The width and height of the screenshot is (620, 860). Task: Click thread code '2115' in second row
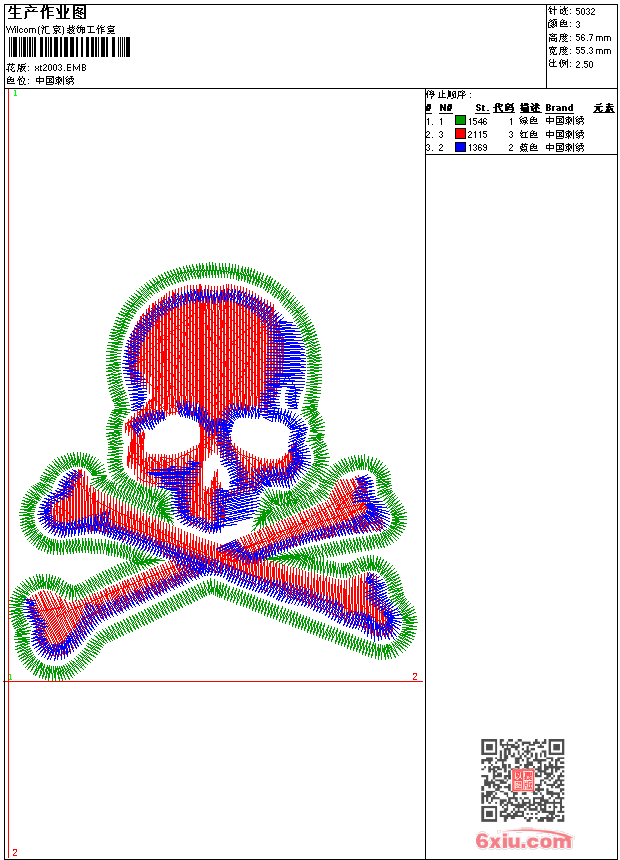477,134
